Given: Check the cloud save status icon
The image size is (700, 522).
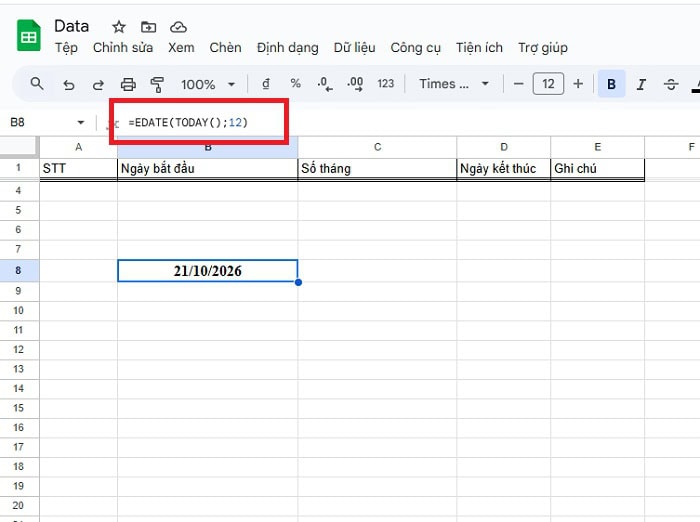Looking at the screenshot, I should coord(178,27).
